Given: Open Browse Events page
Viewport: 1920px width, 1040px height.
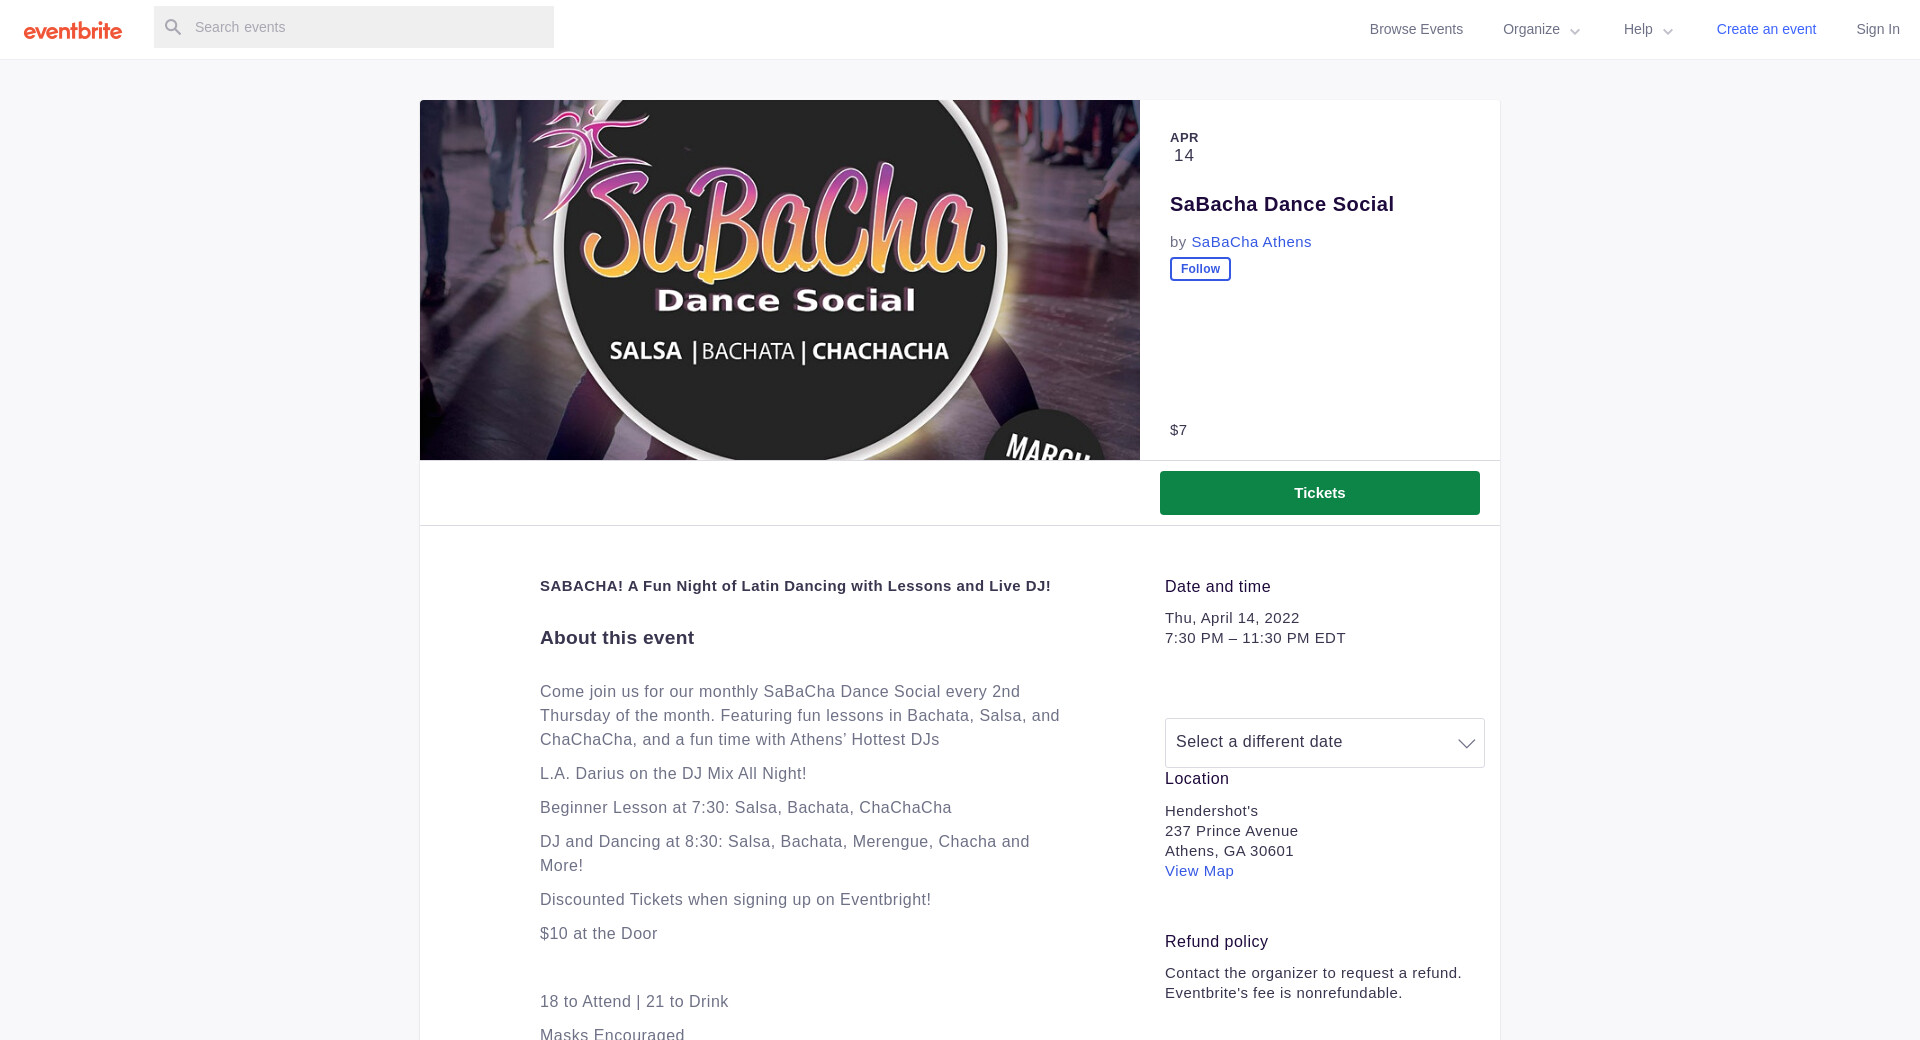Looking at the screenshot, I should pos(1415,29).
